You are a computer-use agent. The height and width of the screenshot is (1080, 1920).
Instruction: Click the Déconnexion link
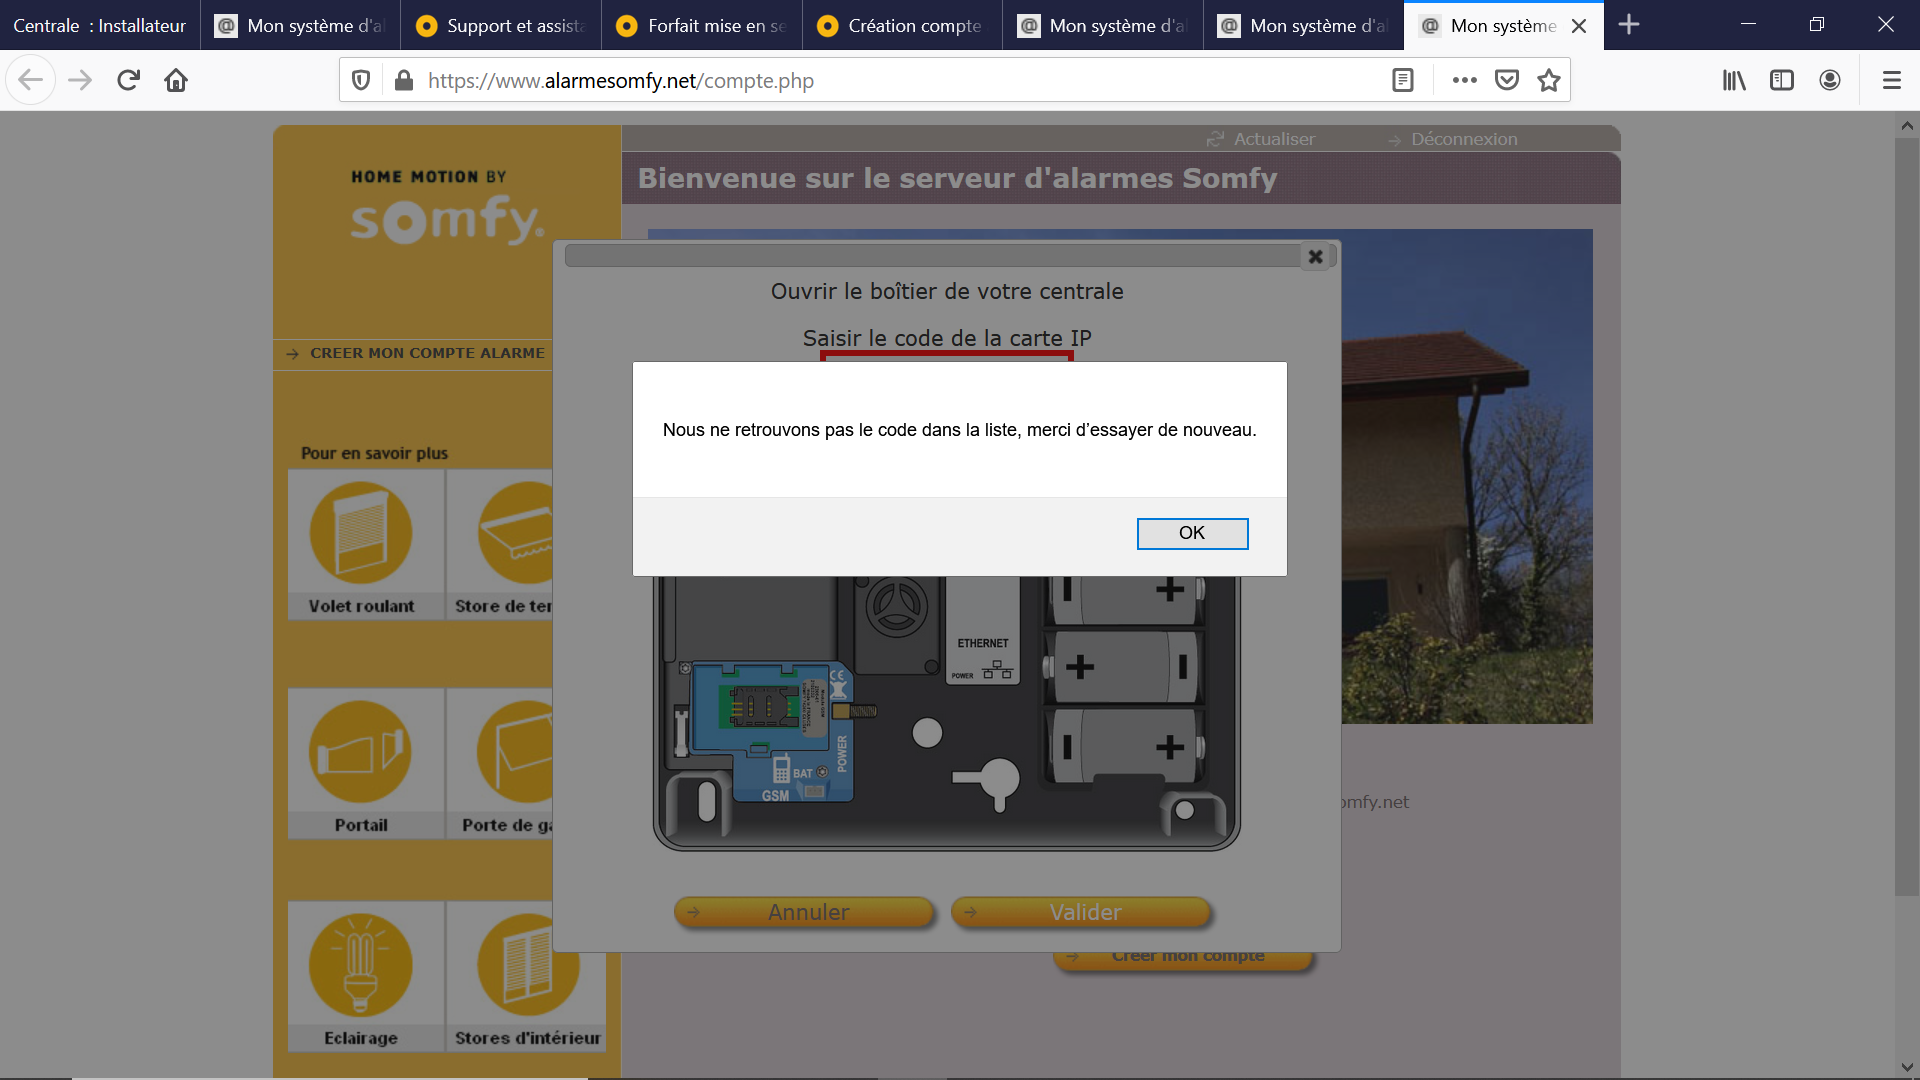click(1453, 139)
